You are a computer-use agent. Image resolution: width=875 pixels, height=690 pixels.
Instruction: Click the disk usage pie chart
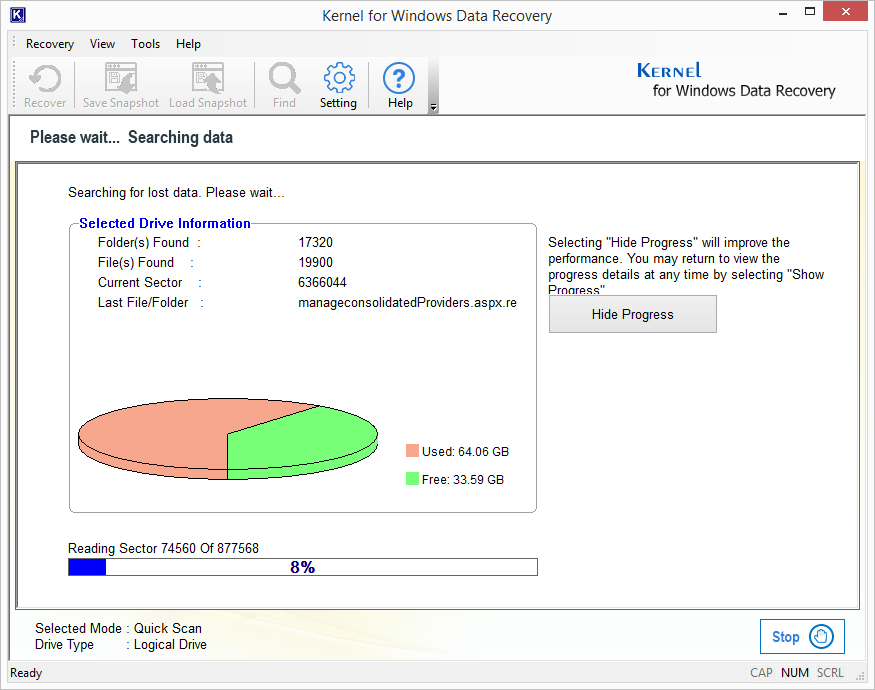(228, 439)
